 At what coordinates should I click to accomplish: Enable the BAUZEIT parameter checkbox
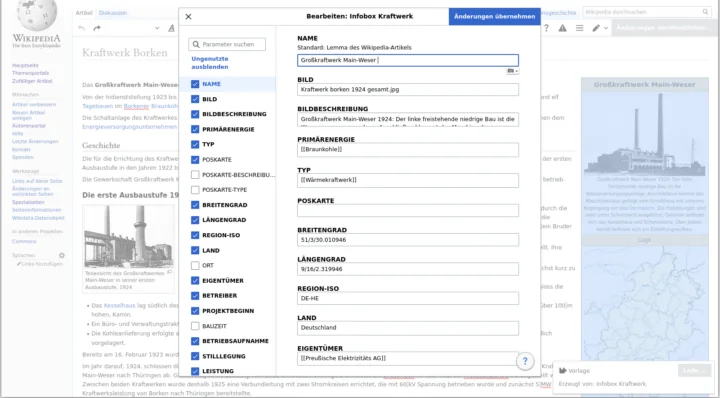pyautogui.click(x=195, y=326)
